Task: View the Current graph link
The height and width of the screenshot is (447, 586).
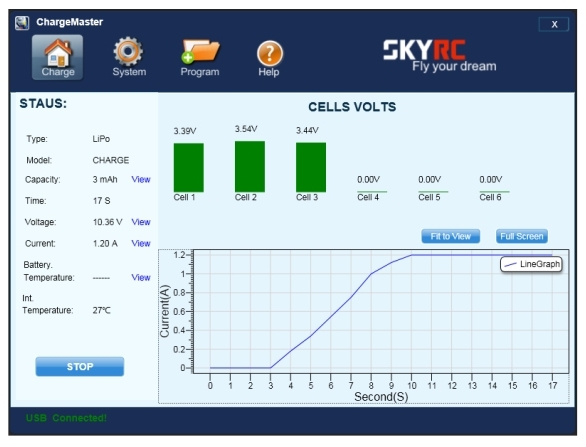Action: [141, 243]
